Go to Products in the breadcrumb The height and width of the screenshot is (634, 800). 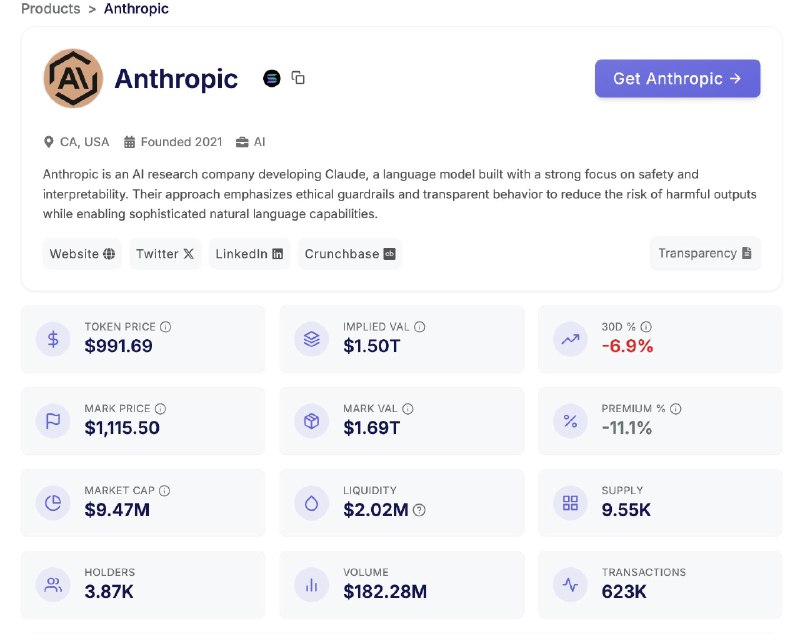pos(51,9)
